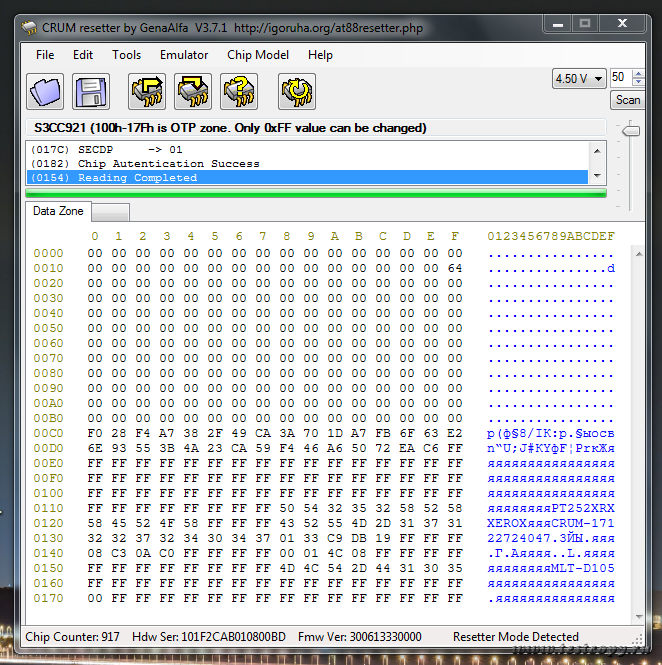Open the File menu

(x=45, y=55)
